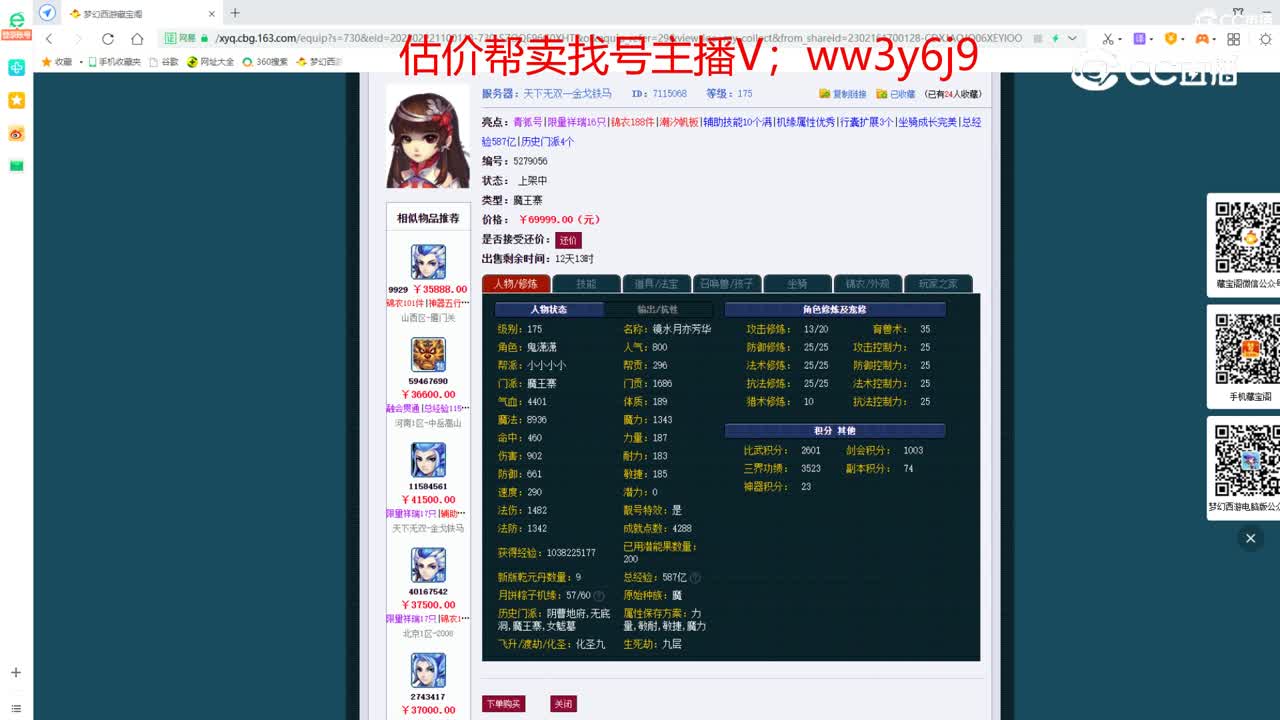Switch to the 道具/法宝 tab
1280x720 pixels.
[656, 284]
